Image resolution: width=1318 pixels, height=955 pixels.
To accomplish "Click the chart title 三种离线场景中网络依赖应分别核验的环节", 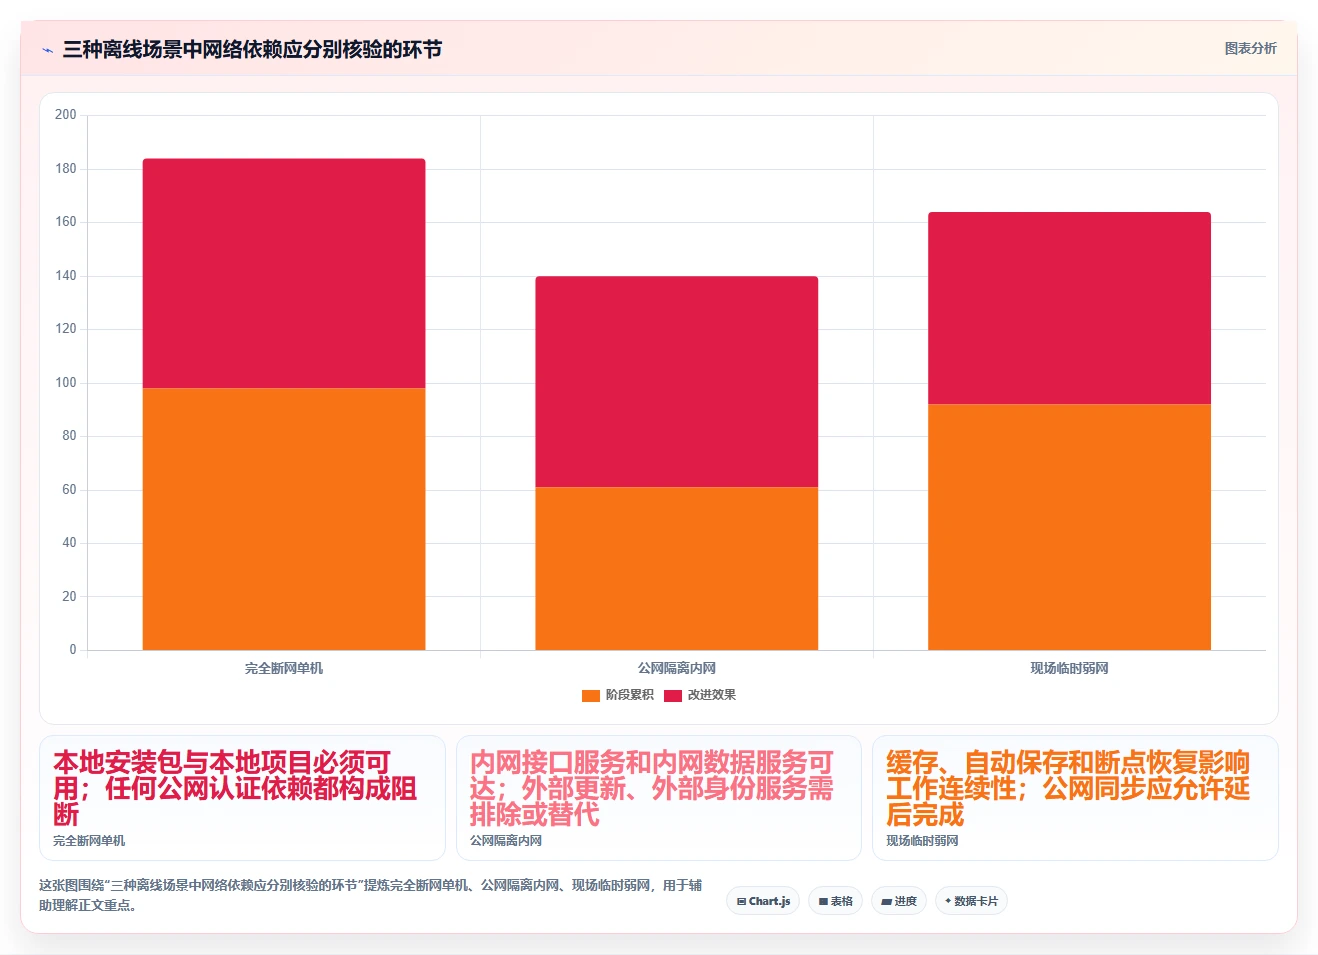I will click(x=252, y=49).
